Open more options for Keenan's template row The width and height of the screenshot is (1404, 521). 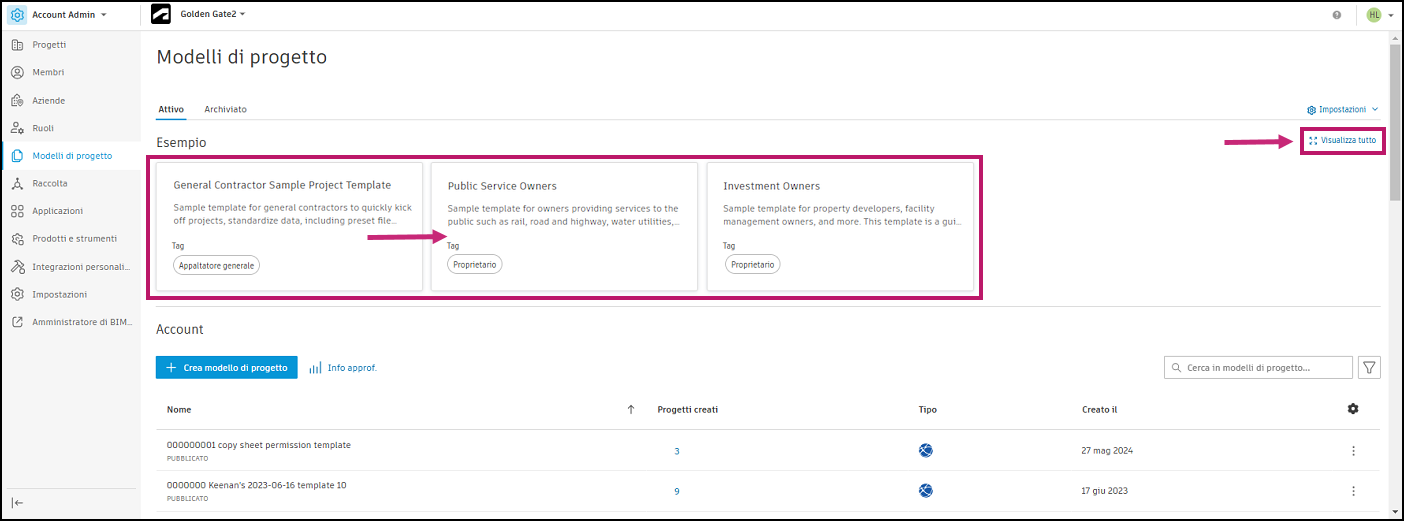click(x=1353, y=491)
